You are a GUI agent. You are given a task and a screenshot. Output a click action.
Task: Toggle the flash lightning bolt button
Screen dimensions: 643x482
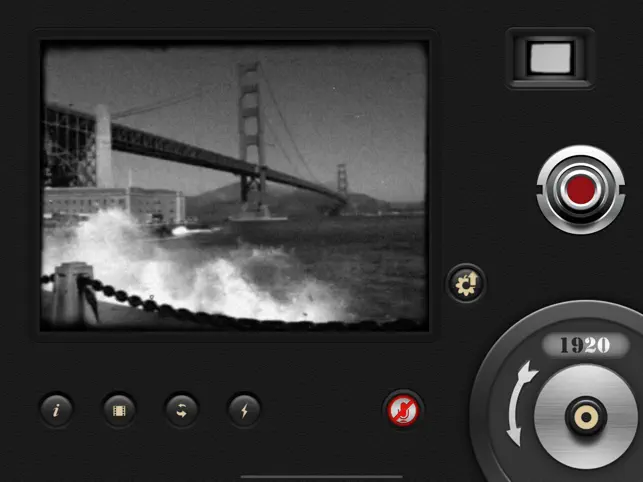[244, 410]
